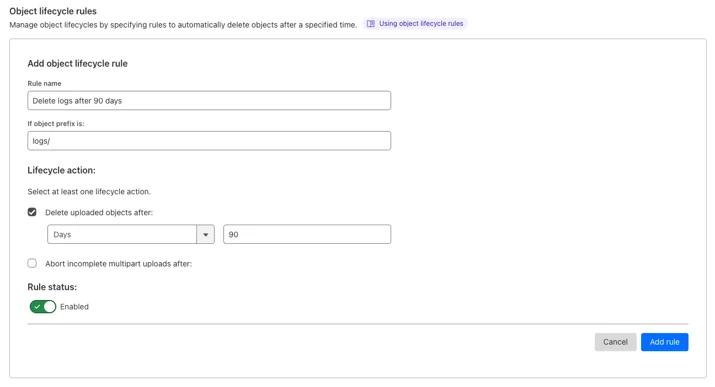Viewport: 715px width, 387px height.
Task: Click the Rule name label
Action: tap(44, 83)
